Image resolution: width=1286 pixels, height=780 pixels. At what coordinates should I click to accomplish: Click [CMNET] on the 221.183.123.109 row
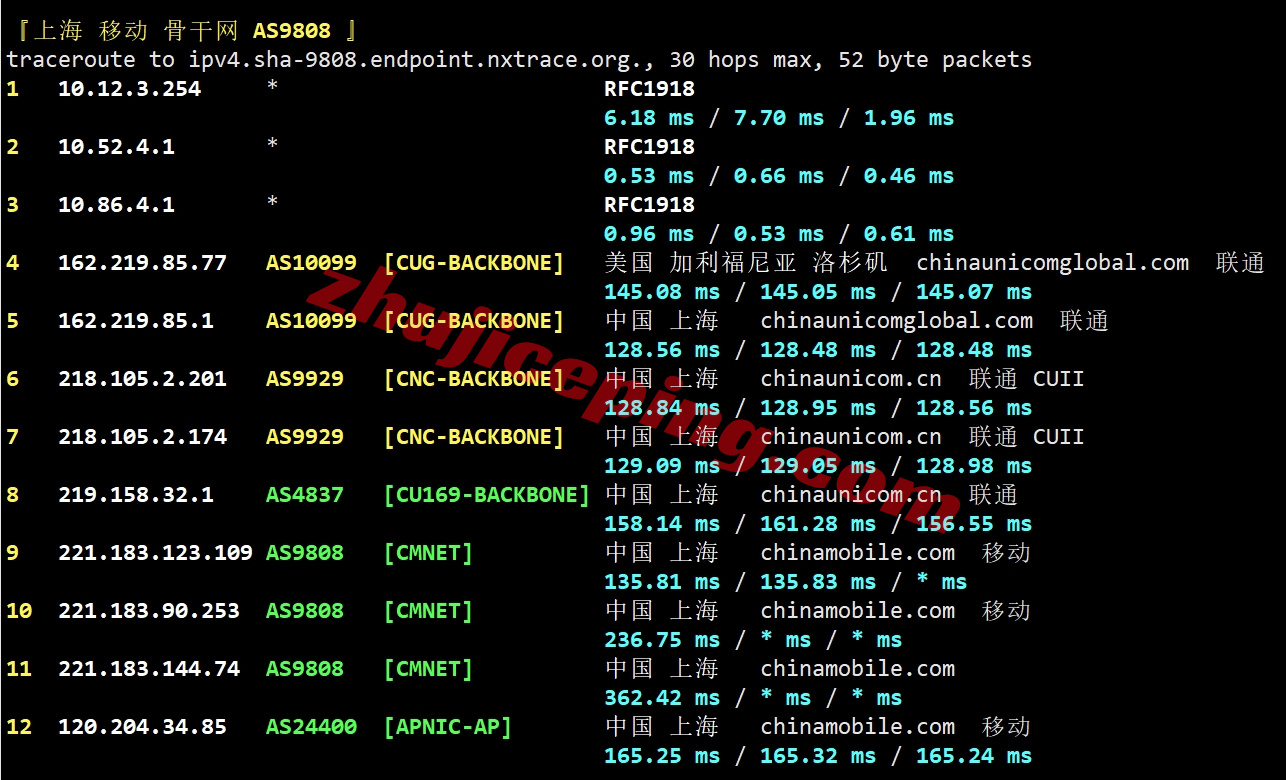pos(428,553)
